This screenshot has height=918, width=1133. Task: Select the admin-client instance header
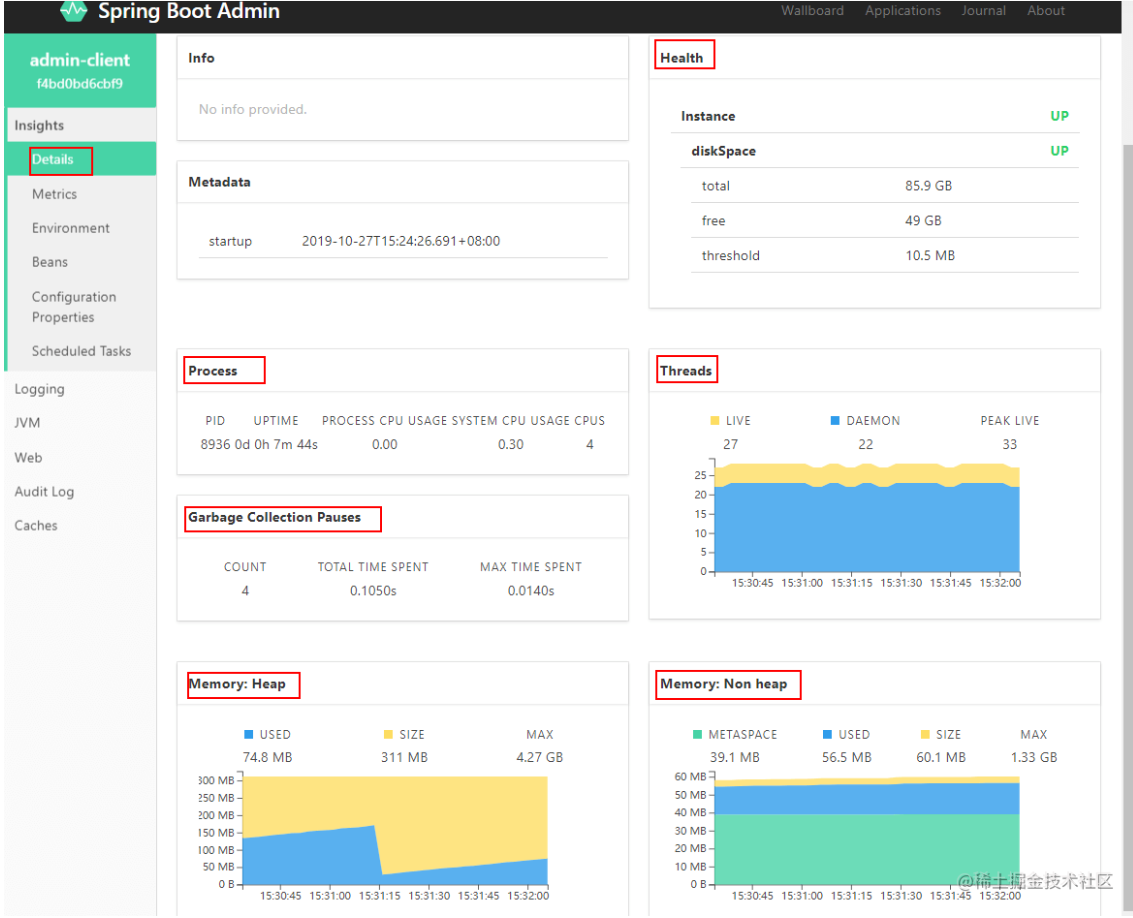pyautogui.click(x=79, y=71)
